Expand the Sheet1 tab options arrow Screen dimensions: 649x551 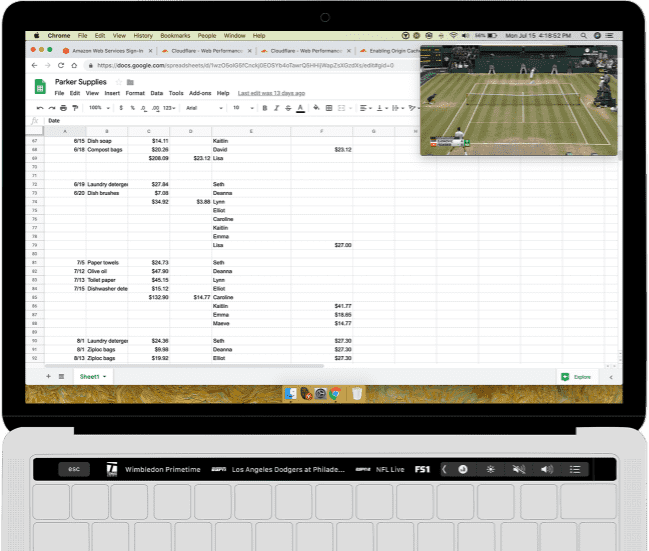(x=105, y=377)
